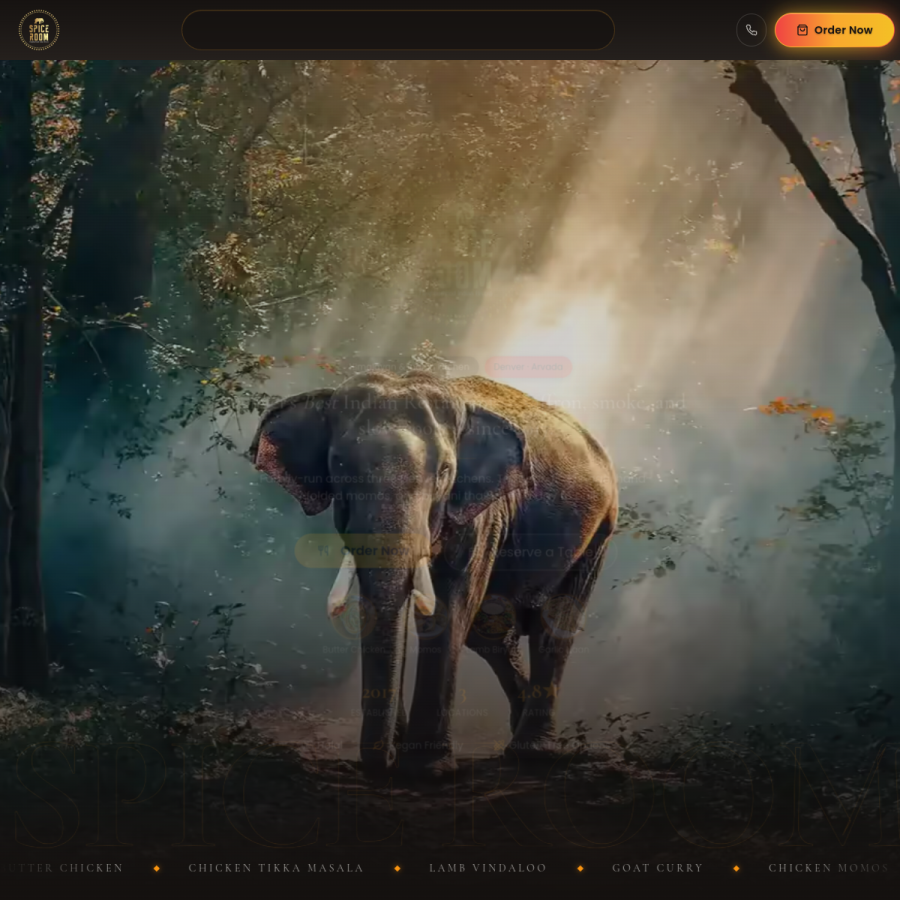900x900 pixels.
Task: Click the Spice Room elephant logo
Action: [x=38, y=30]
